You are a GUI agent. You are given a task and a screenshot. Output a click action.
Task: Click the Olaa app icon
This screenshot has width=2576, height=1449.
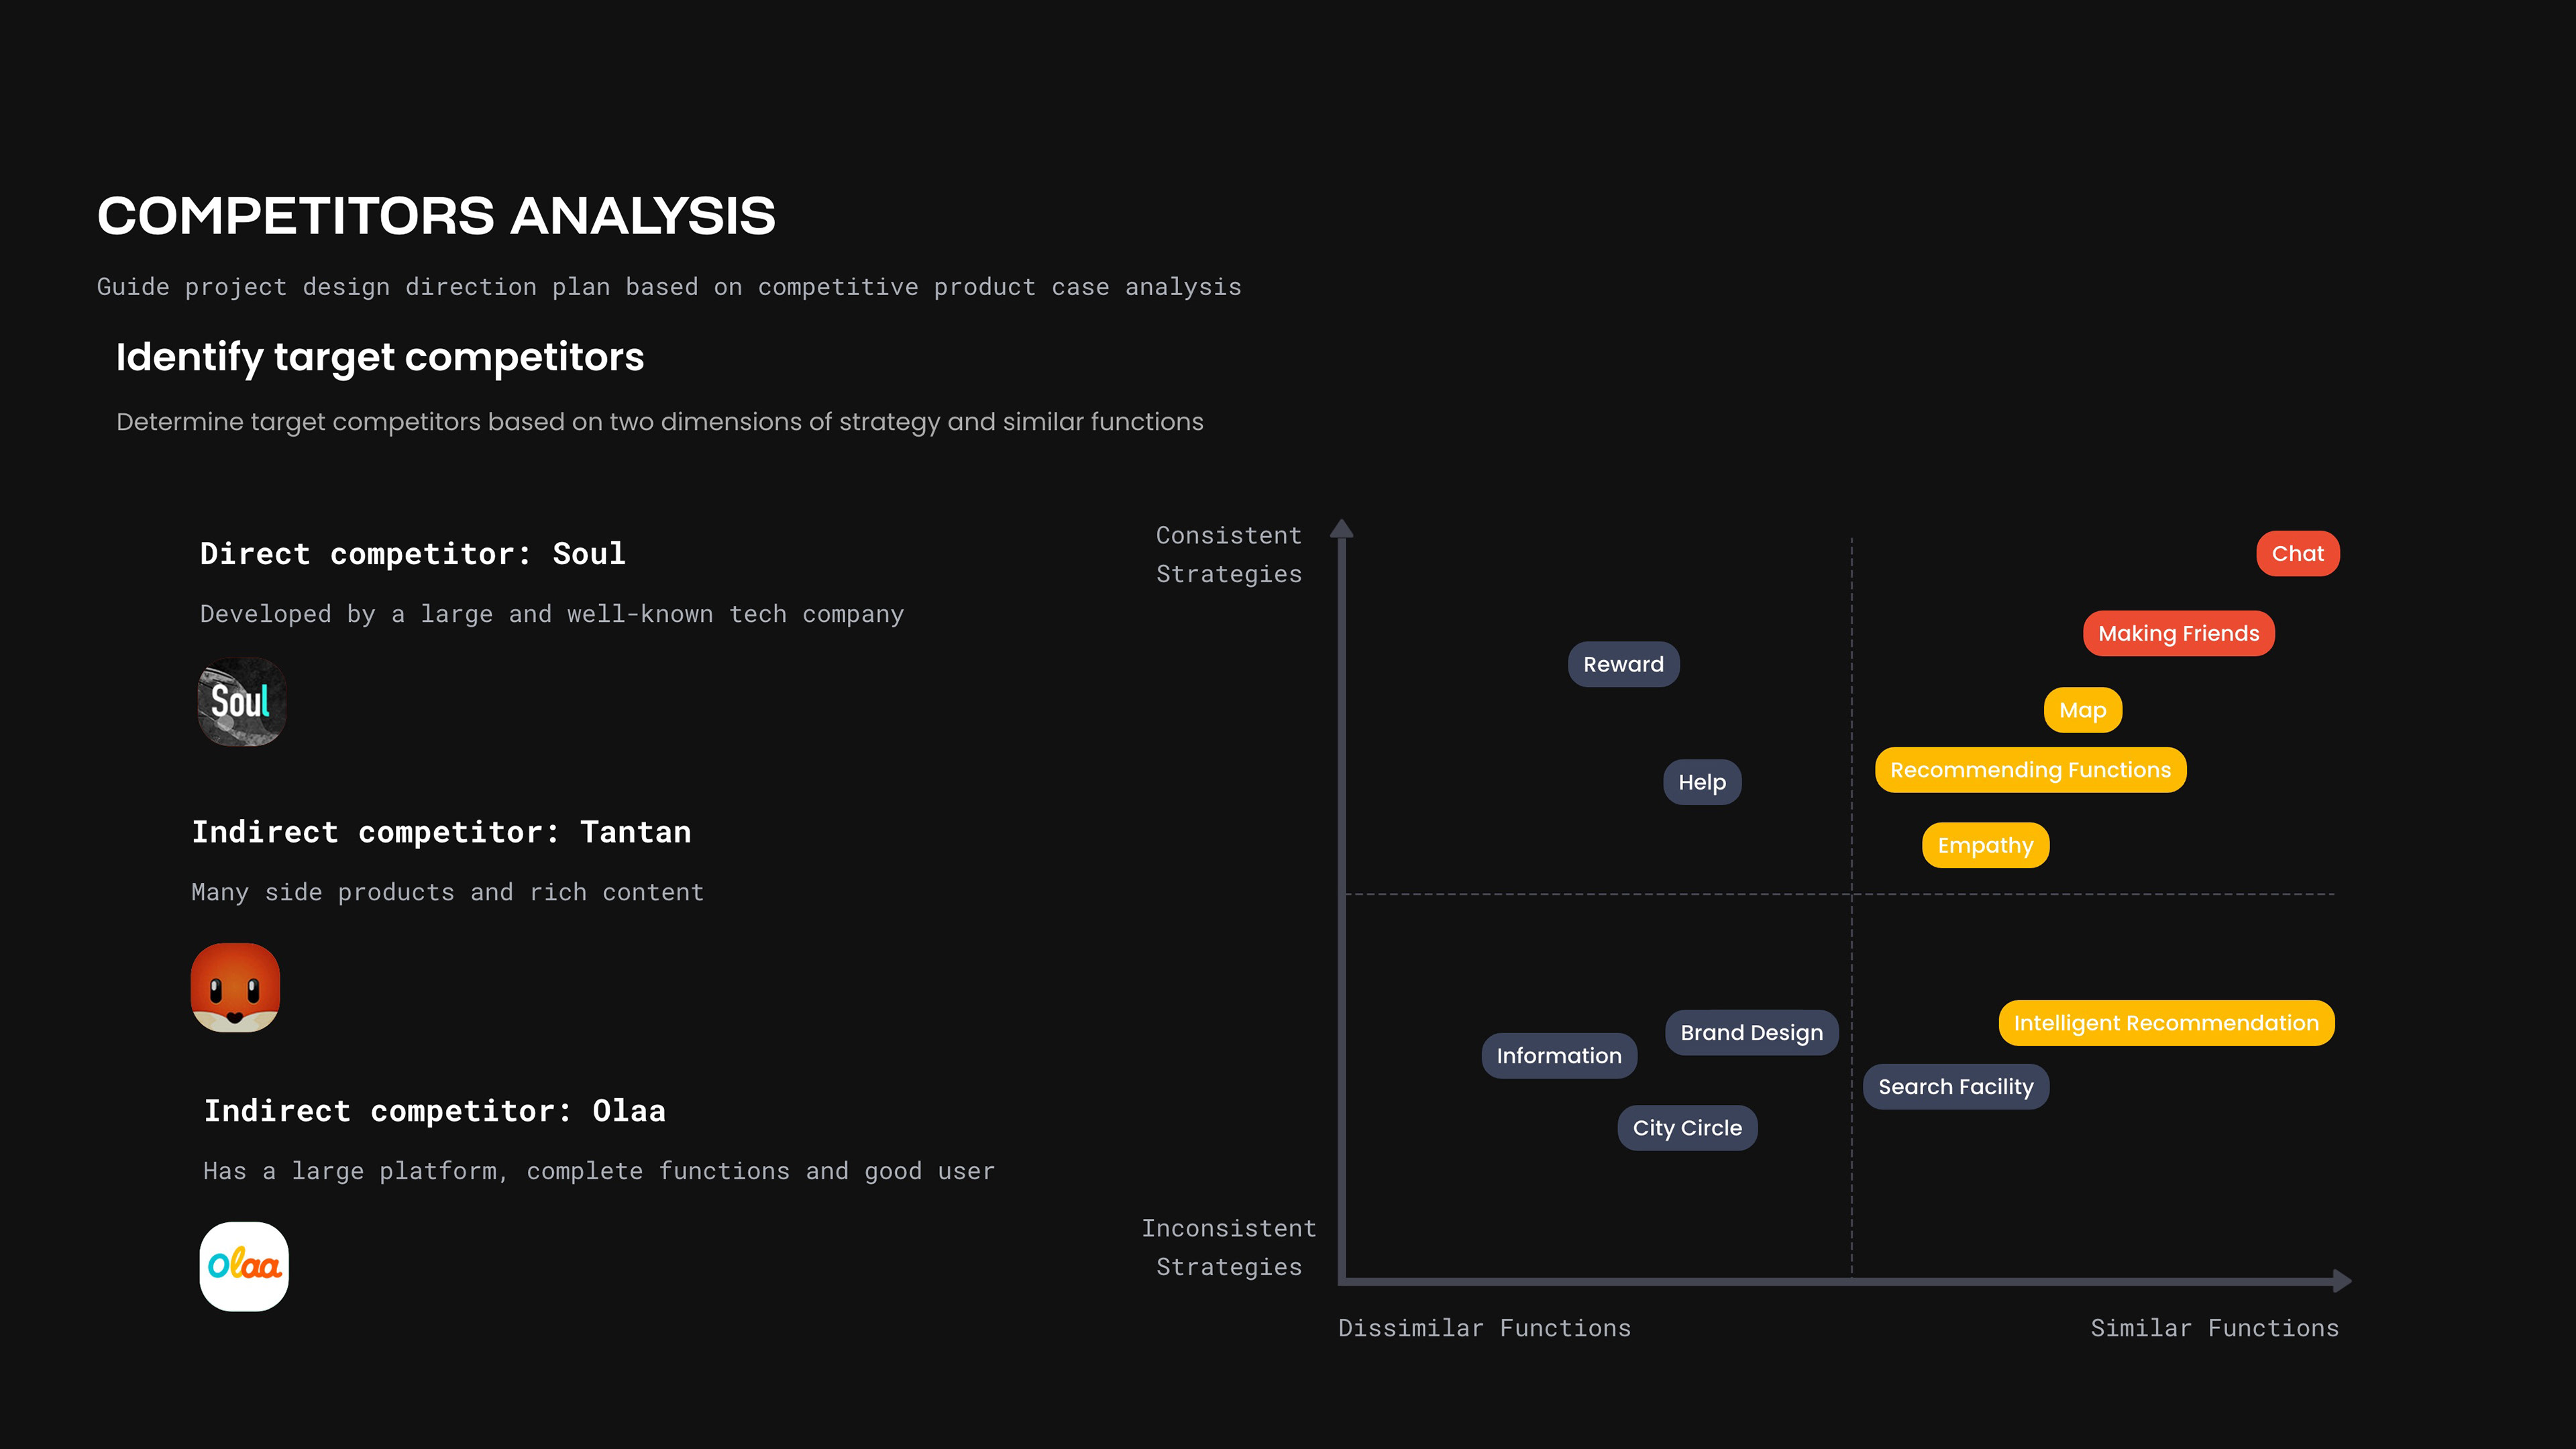244,1266
